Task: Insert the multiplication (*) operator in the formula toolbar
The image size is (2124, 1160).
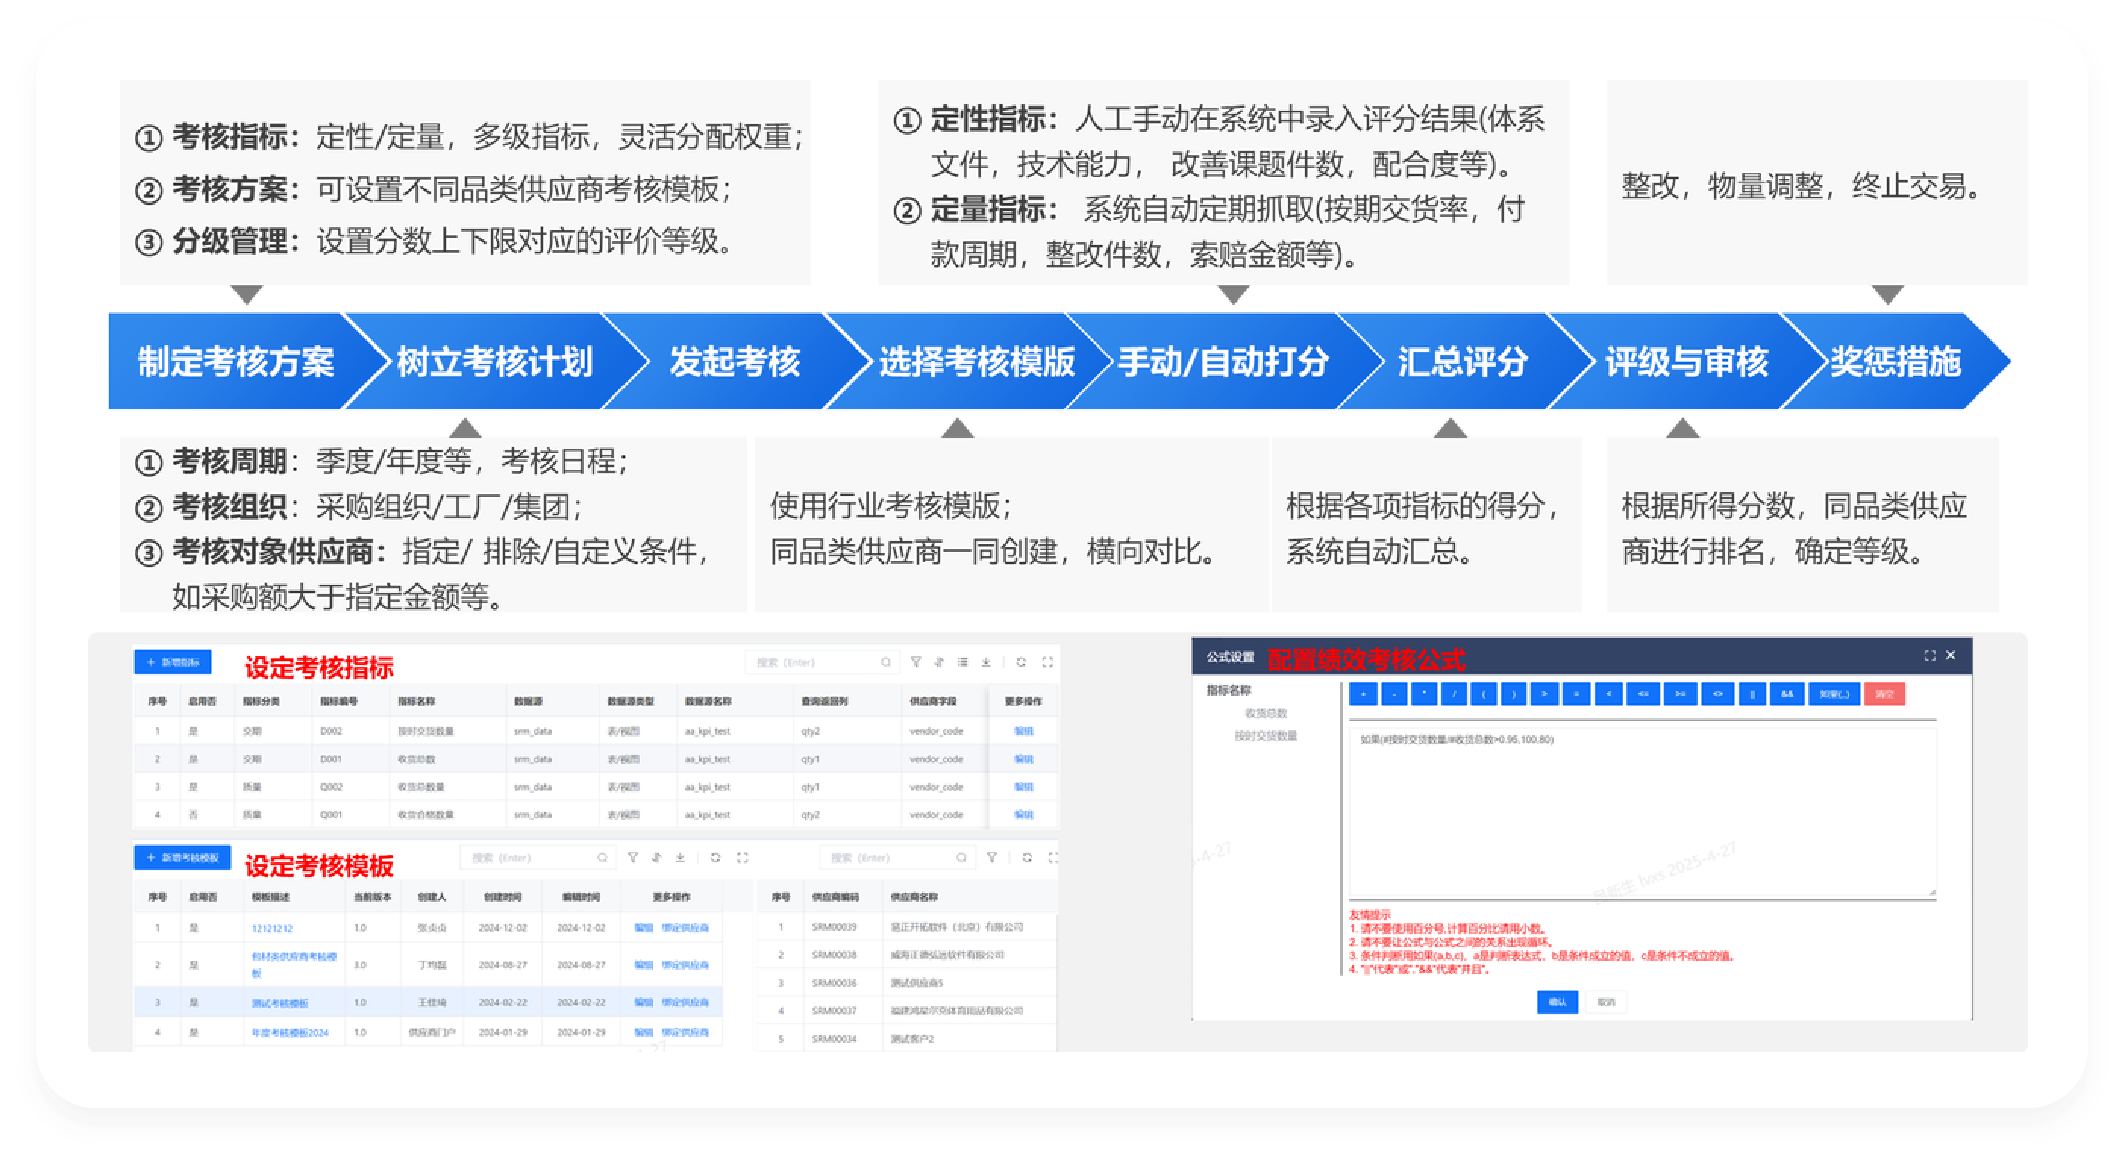Action: click(x=1424, y=693)
